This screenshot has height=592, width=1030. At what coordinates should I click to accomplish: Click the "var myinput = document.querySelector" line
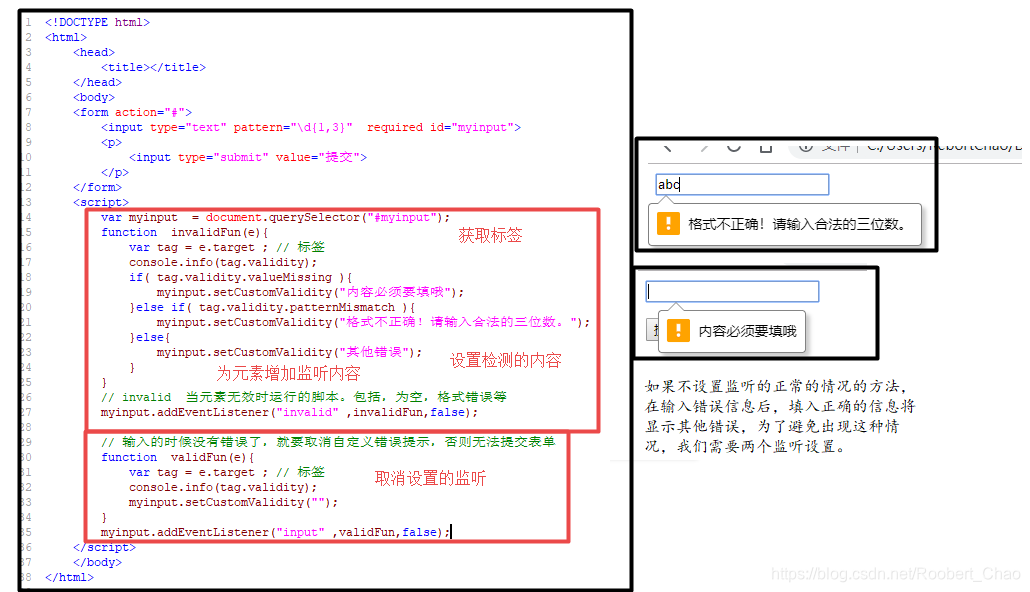tap(276, 217)
